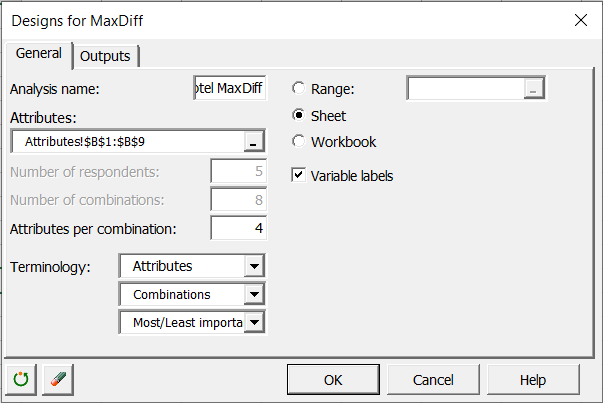
Task: Select the Workbook radio button
Action: (298, 142)
